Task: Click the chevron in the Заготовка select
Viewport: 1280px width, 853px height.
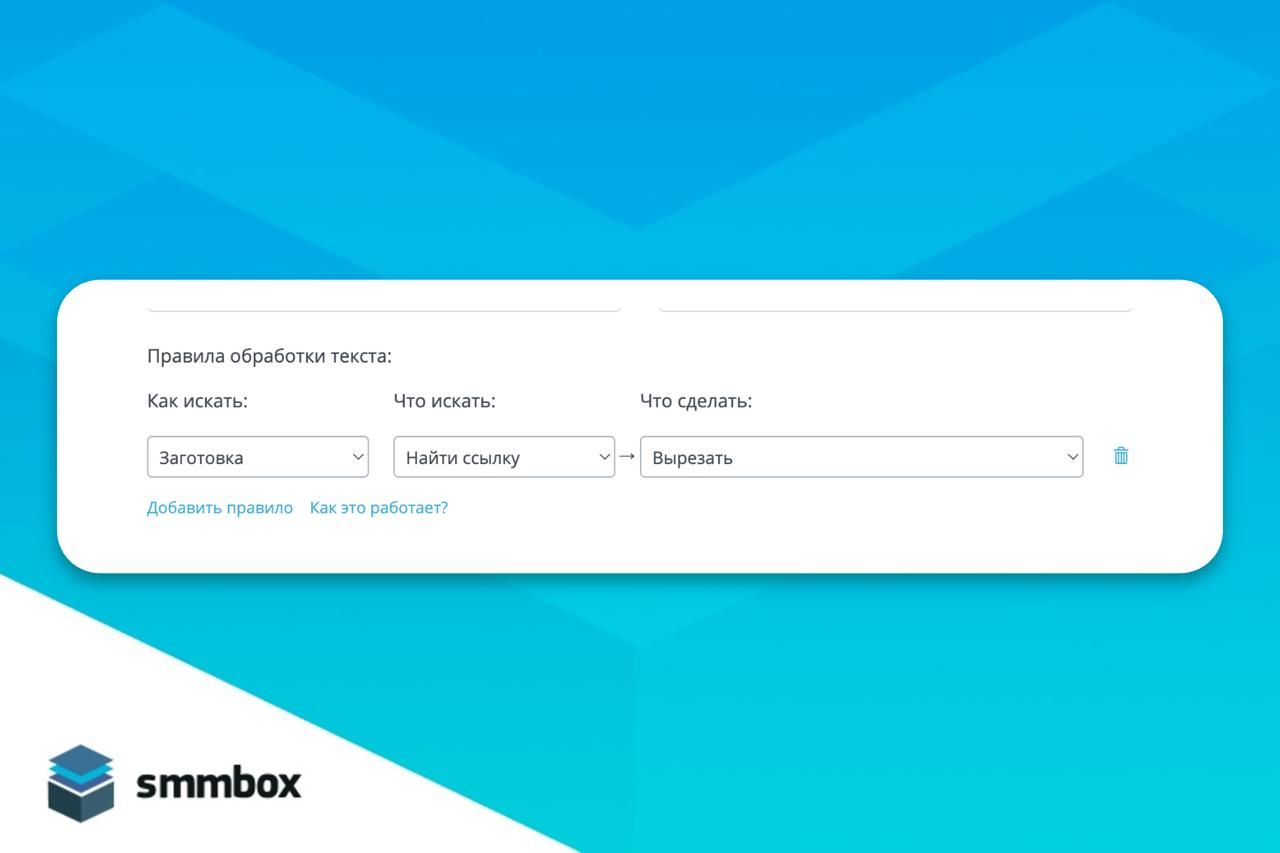Action: (x=358, y=457)
